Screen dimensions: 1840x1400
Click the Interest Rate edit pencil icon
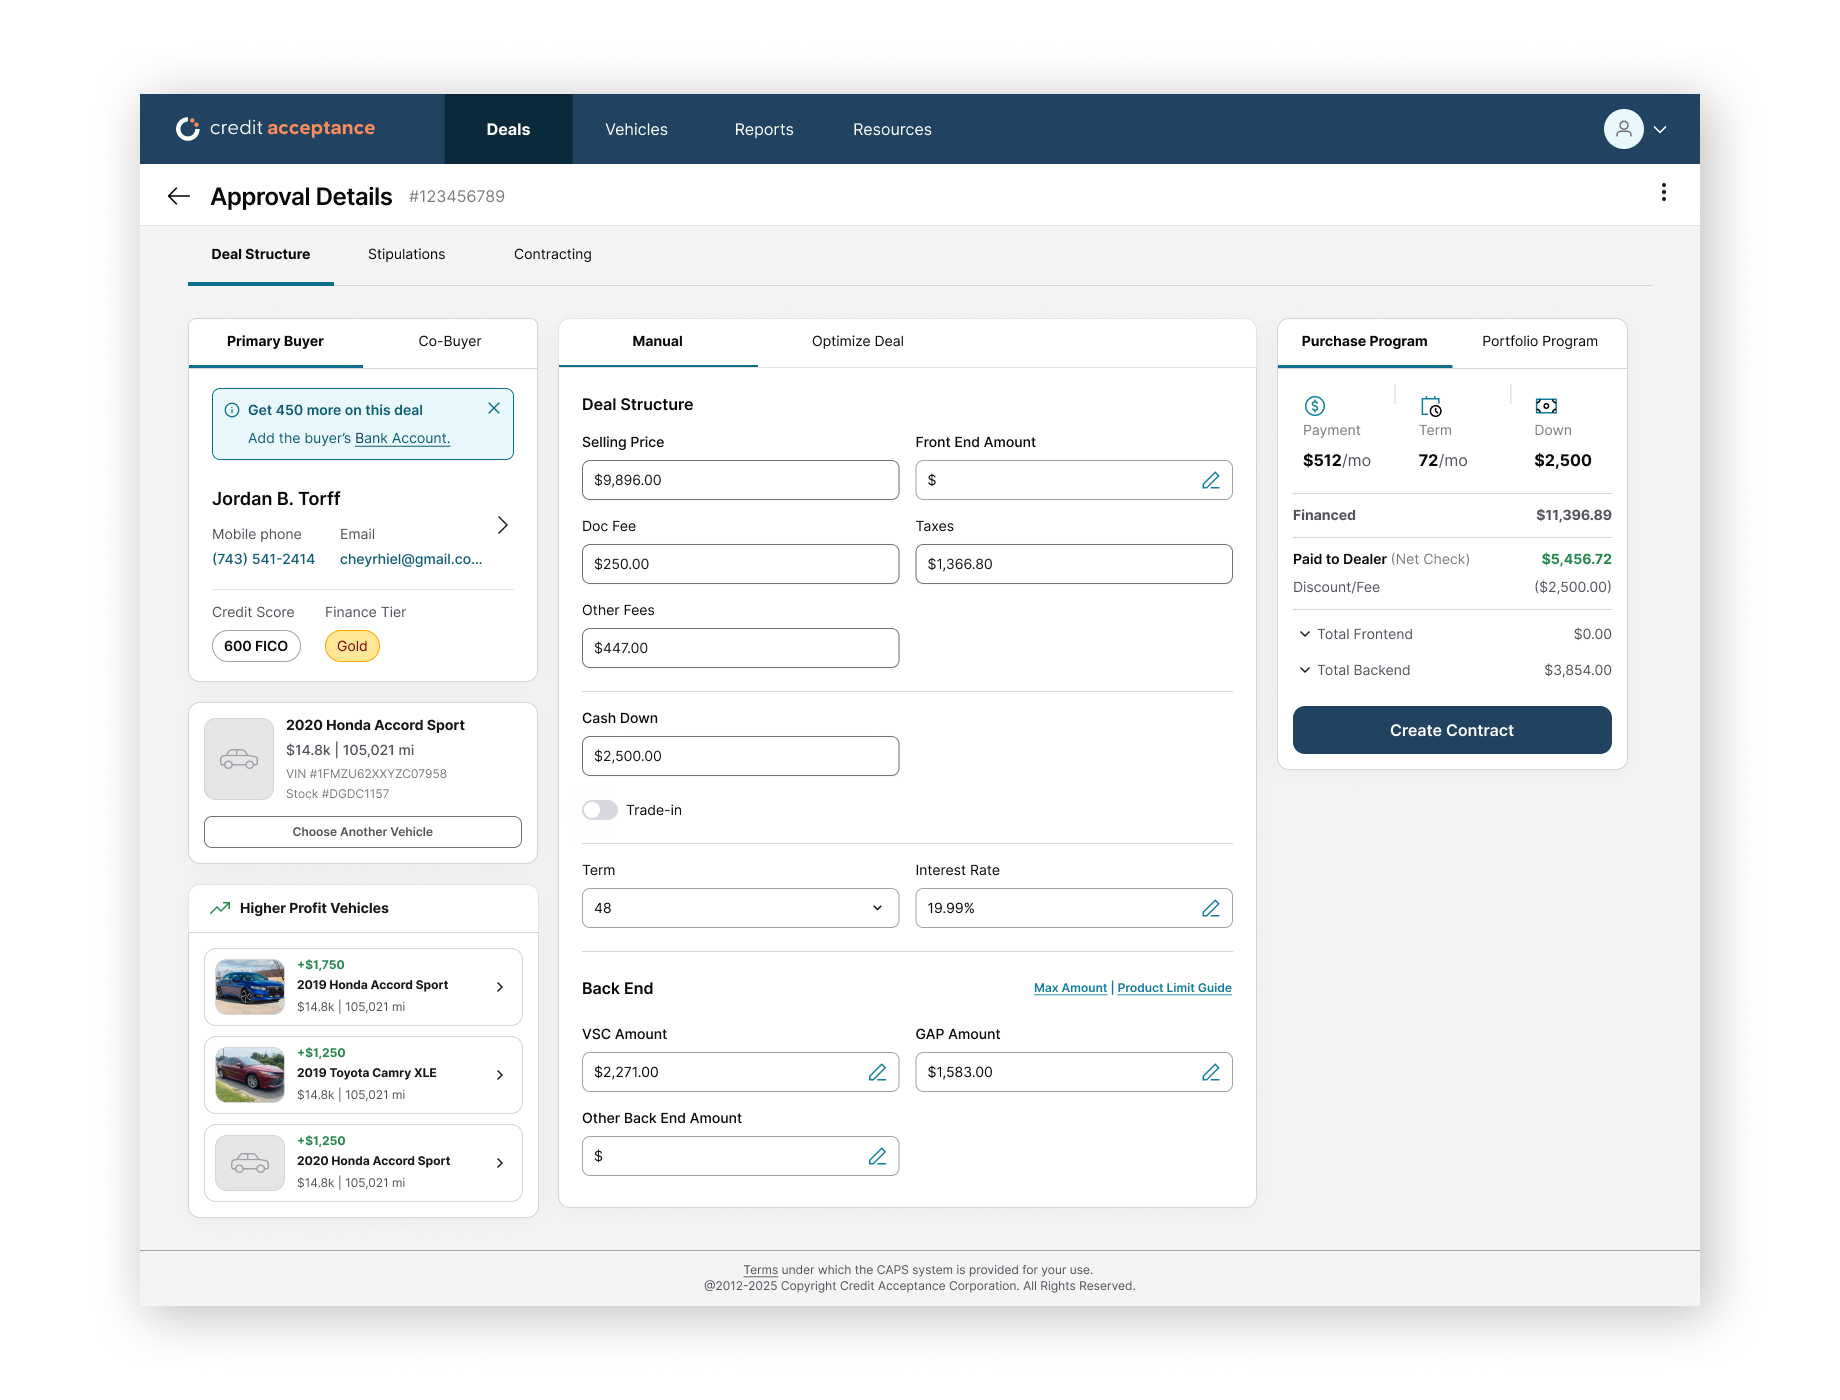coord(1211,908)
